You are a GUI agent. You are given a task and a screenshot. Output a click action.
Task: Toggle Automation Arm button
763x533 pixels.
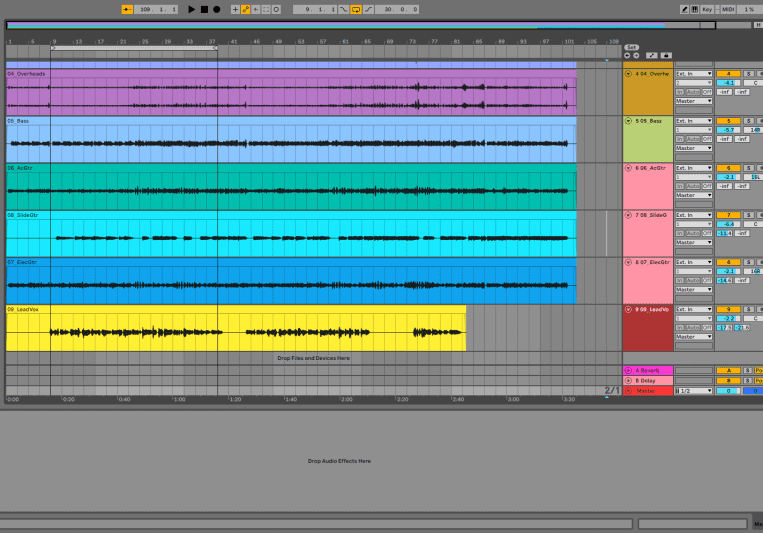(x=246, y=9)
